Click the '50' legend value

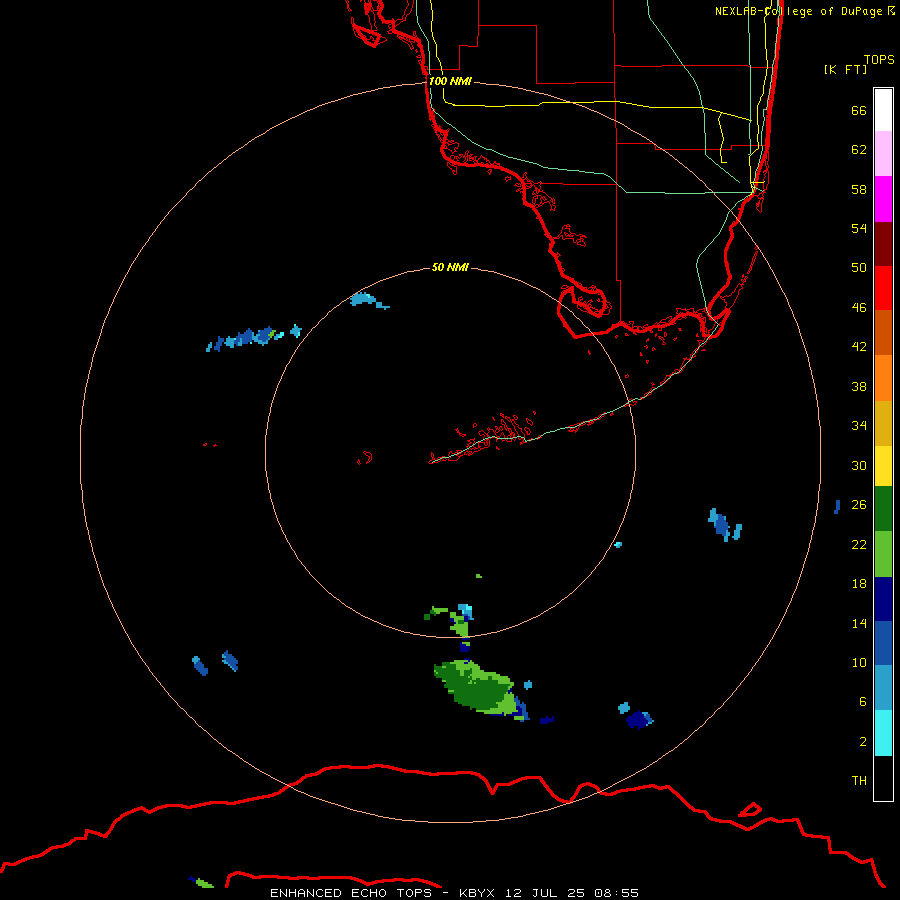click(859, 268)
